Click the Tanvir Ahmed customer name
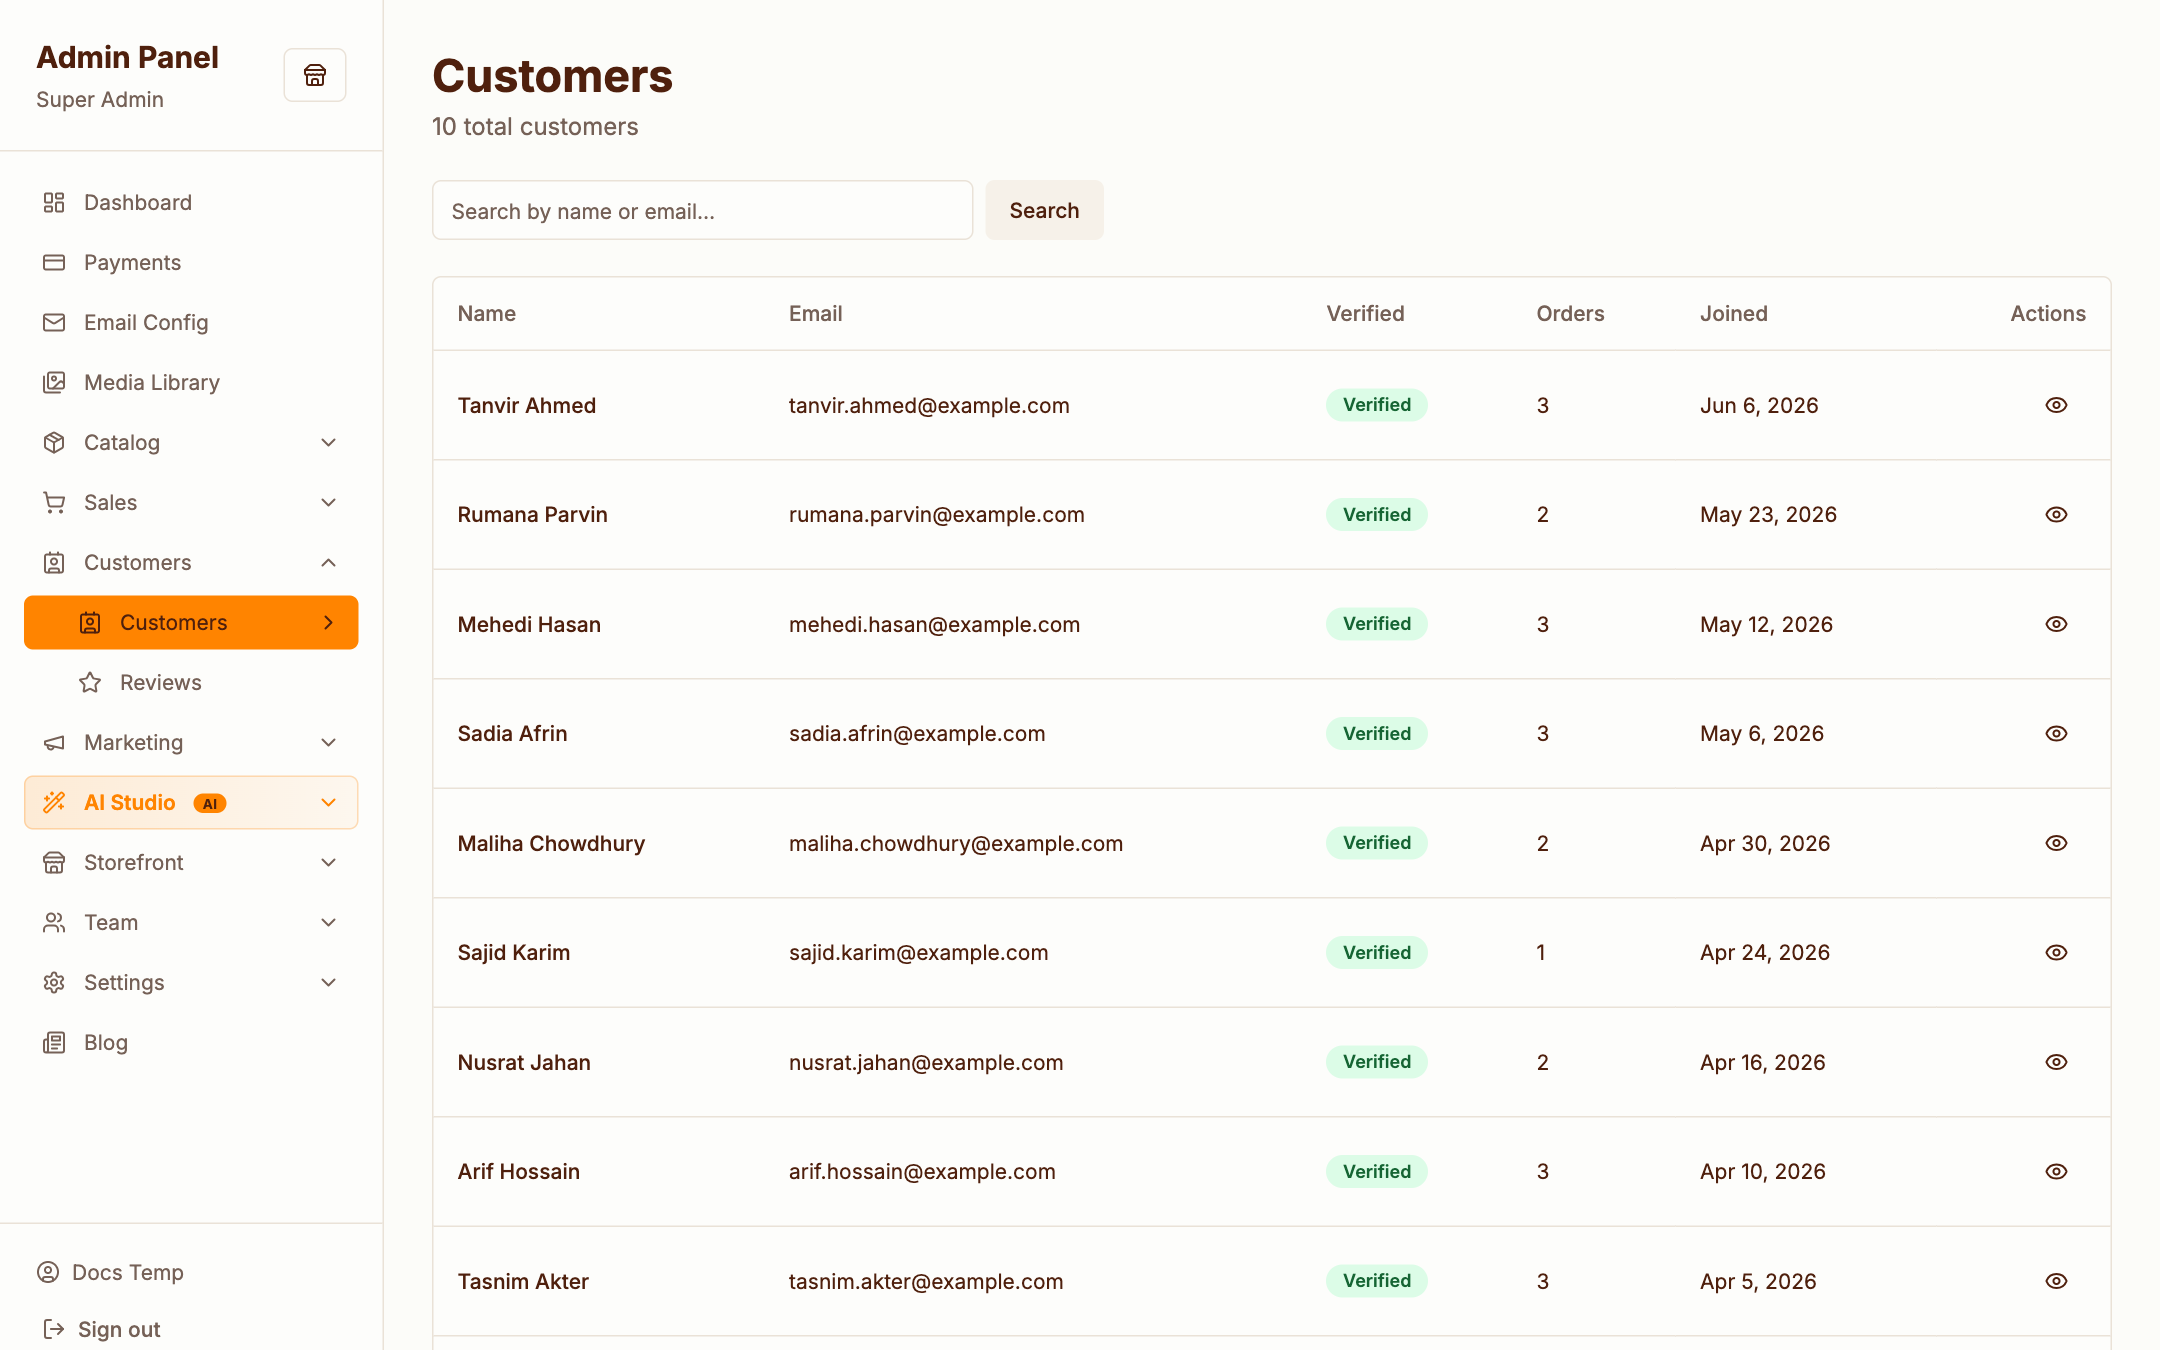Screen dimensions: 2160x1350 click(x=526, y=405)
